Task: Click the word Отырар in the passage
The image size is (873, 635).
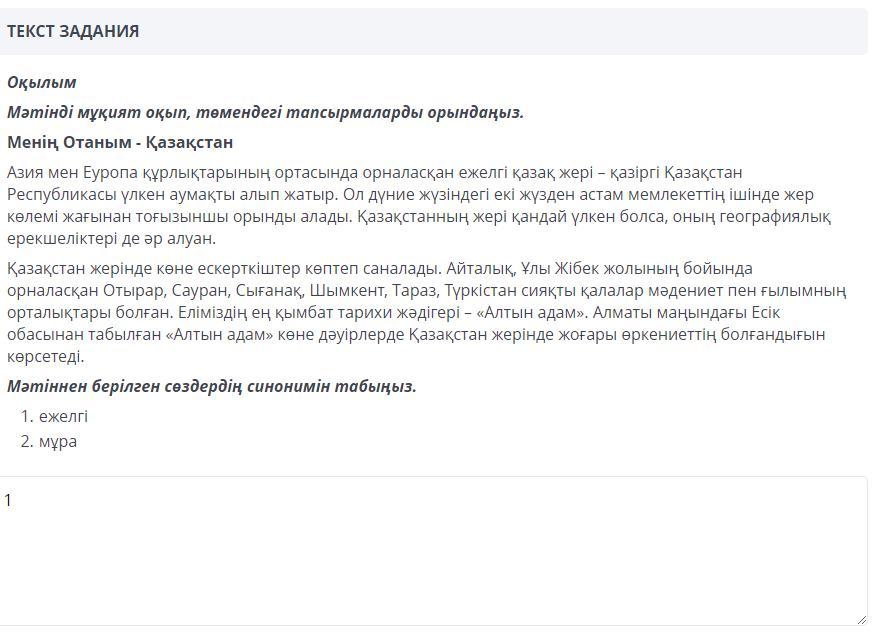Action: (x=130, y=290)
